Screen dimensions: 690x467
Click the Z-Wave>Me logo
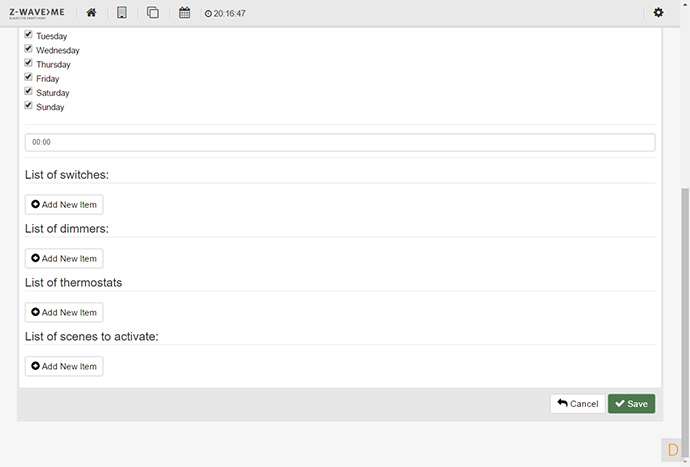(x=37, y=13)
